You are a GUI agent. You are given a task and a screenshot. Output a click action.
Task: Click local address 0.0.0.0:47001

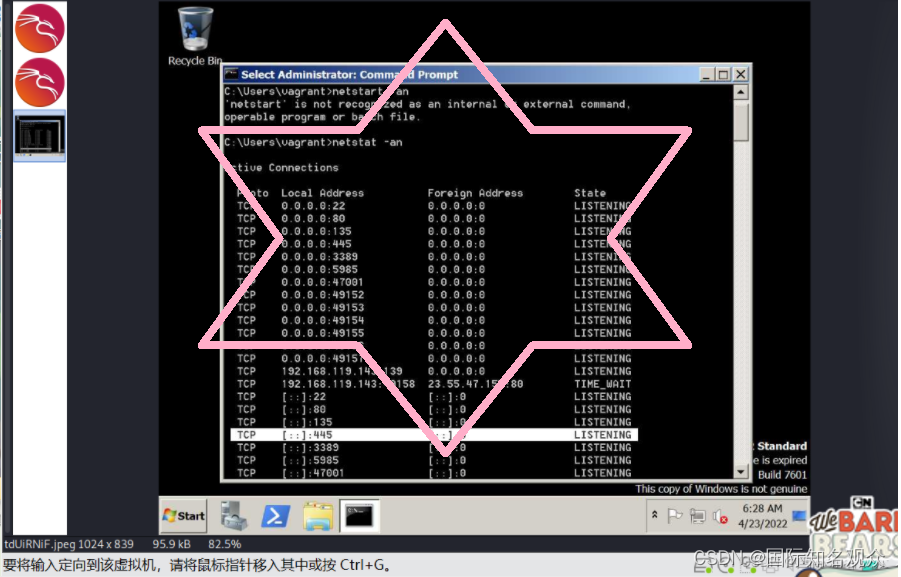pos(322,282)
